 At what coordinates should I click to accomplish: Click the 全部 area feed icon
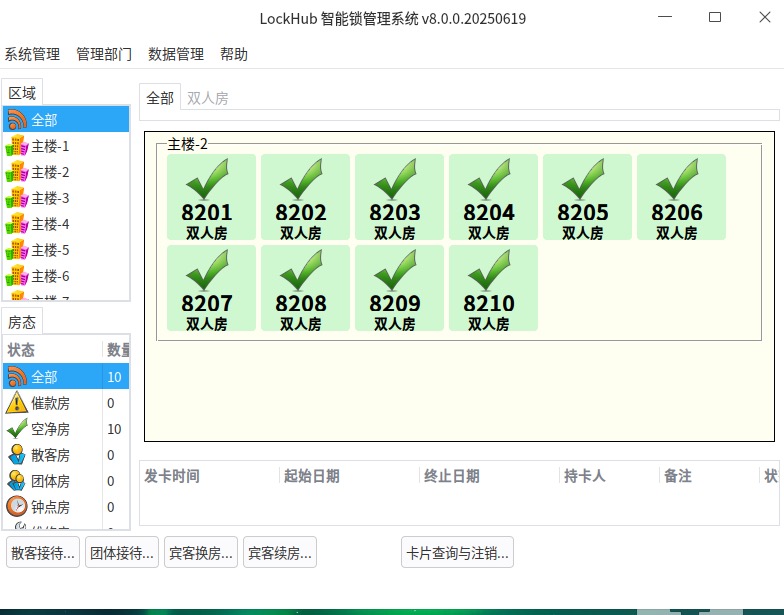tap(17, 120)
